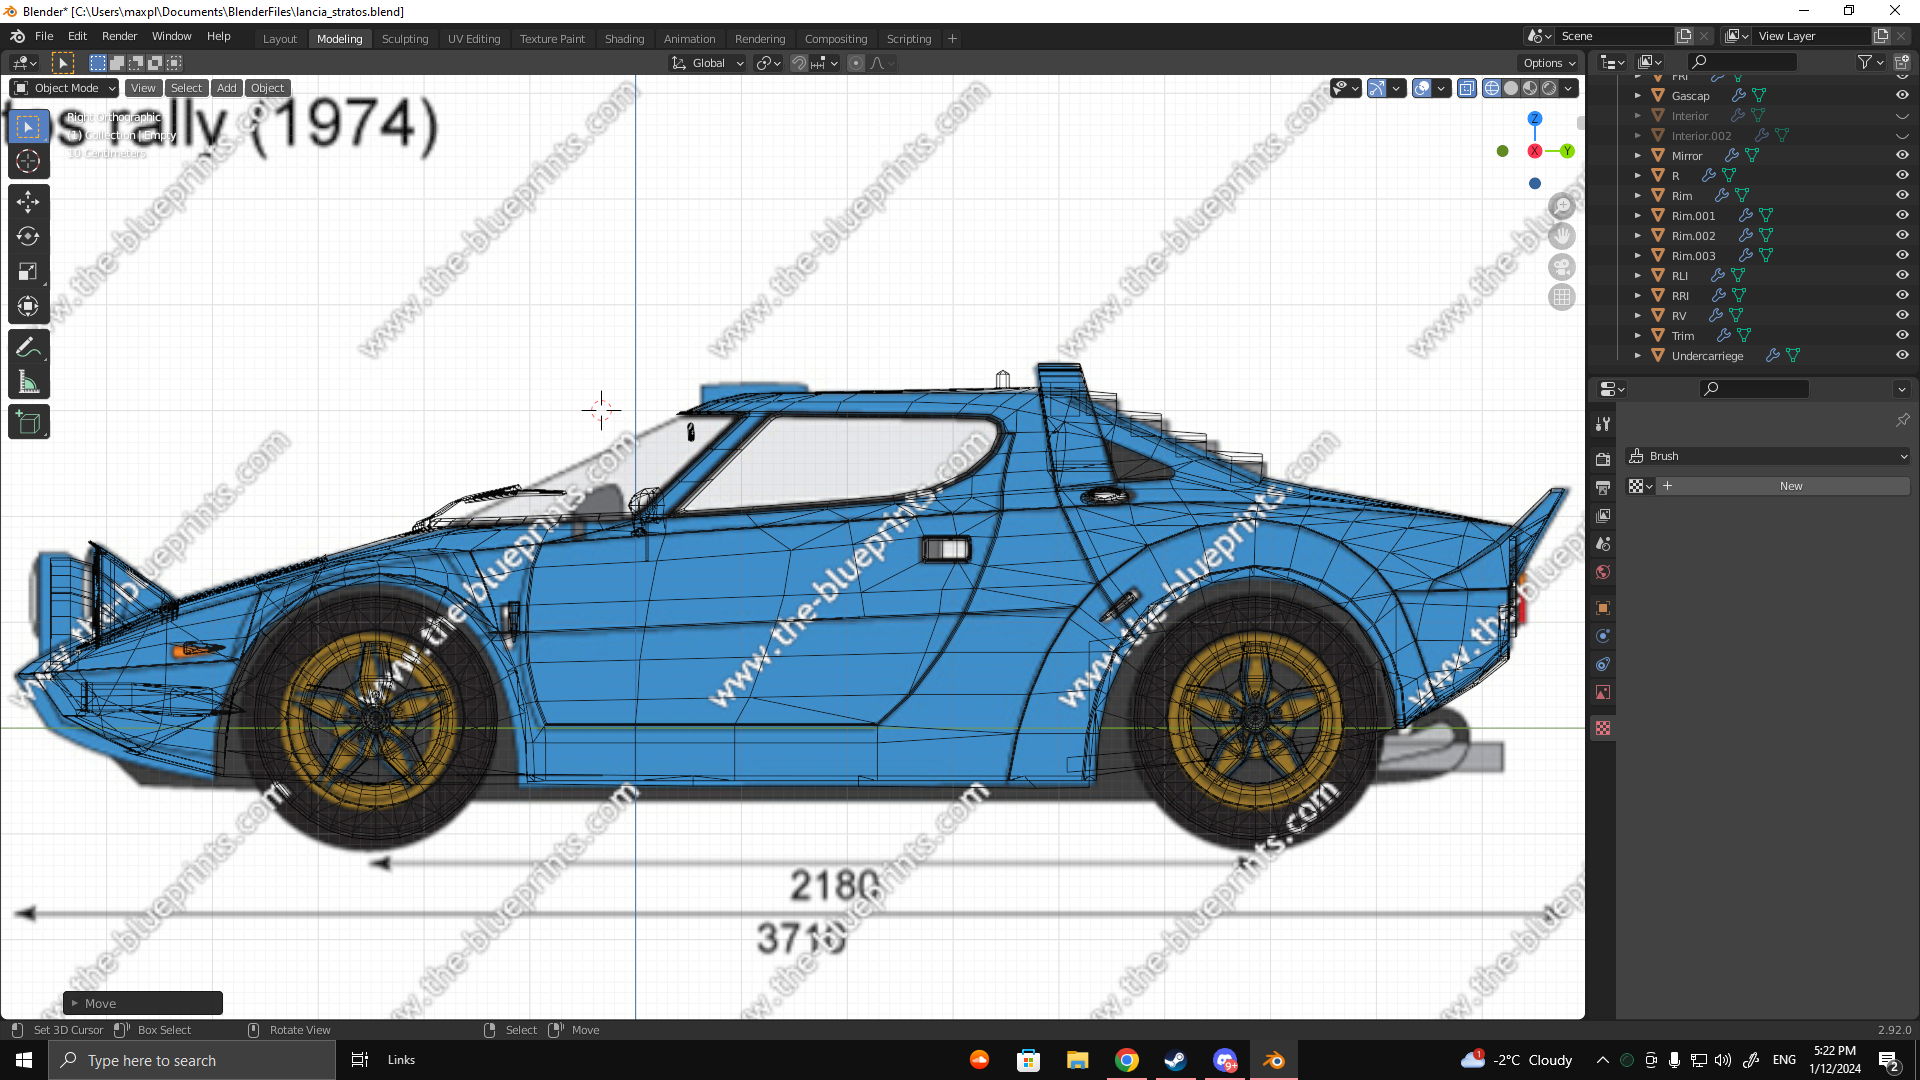
Task: Toggle X-ray display mode
Action: (1467, 88)
